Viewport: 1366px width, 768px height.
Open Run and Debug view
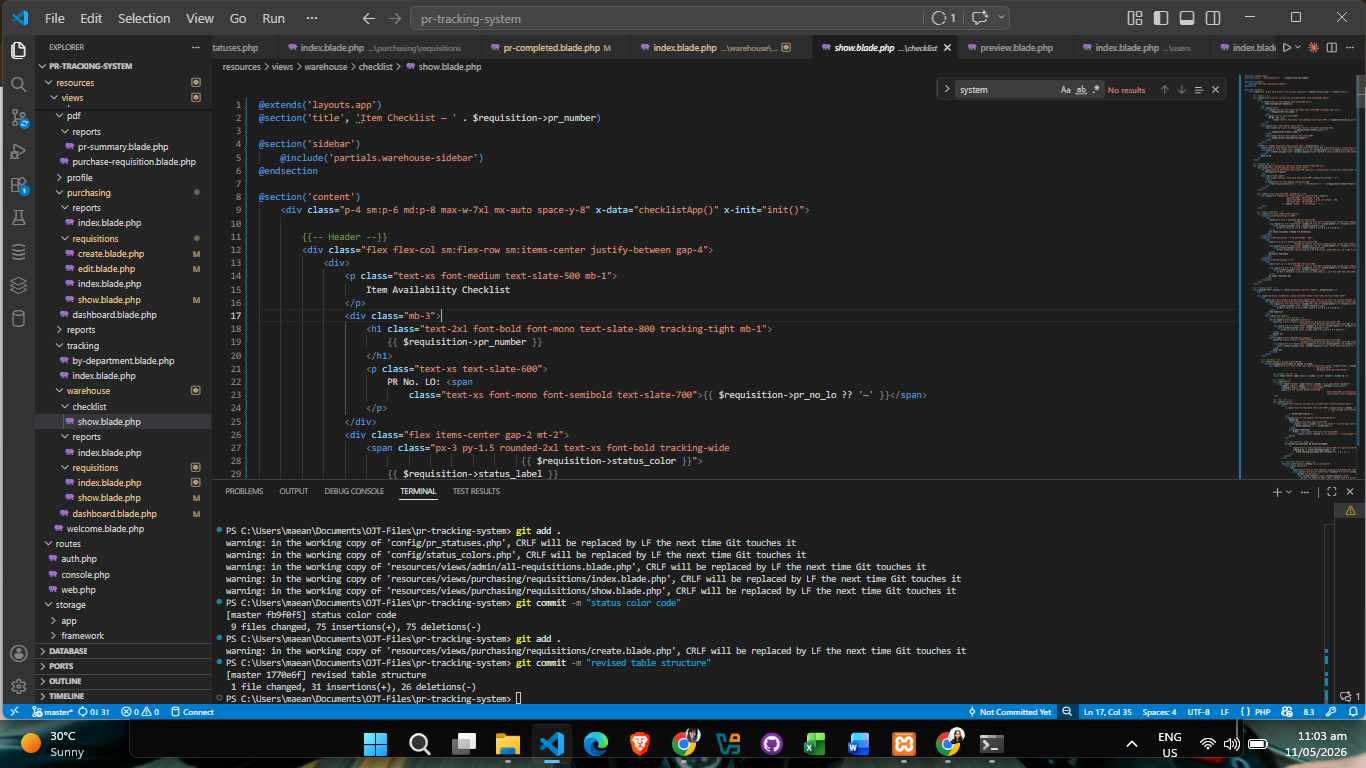[x=18, y=151]
